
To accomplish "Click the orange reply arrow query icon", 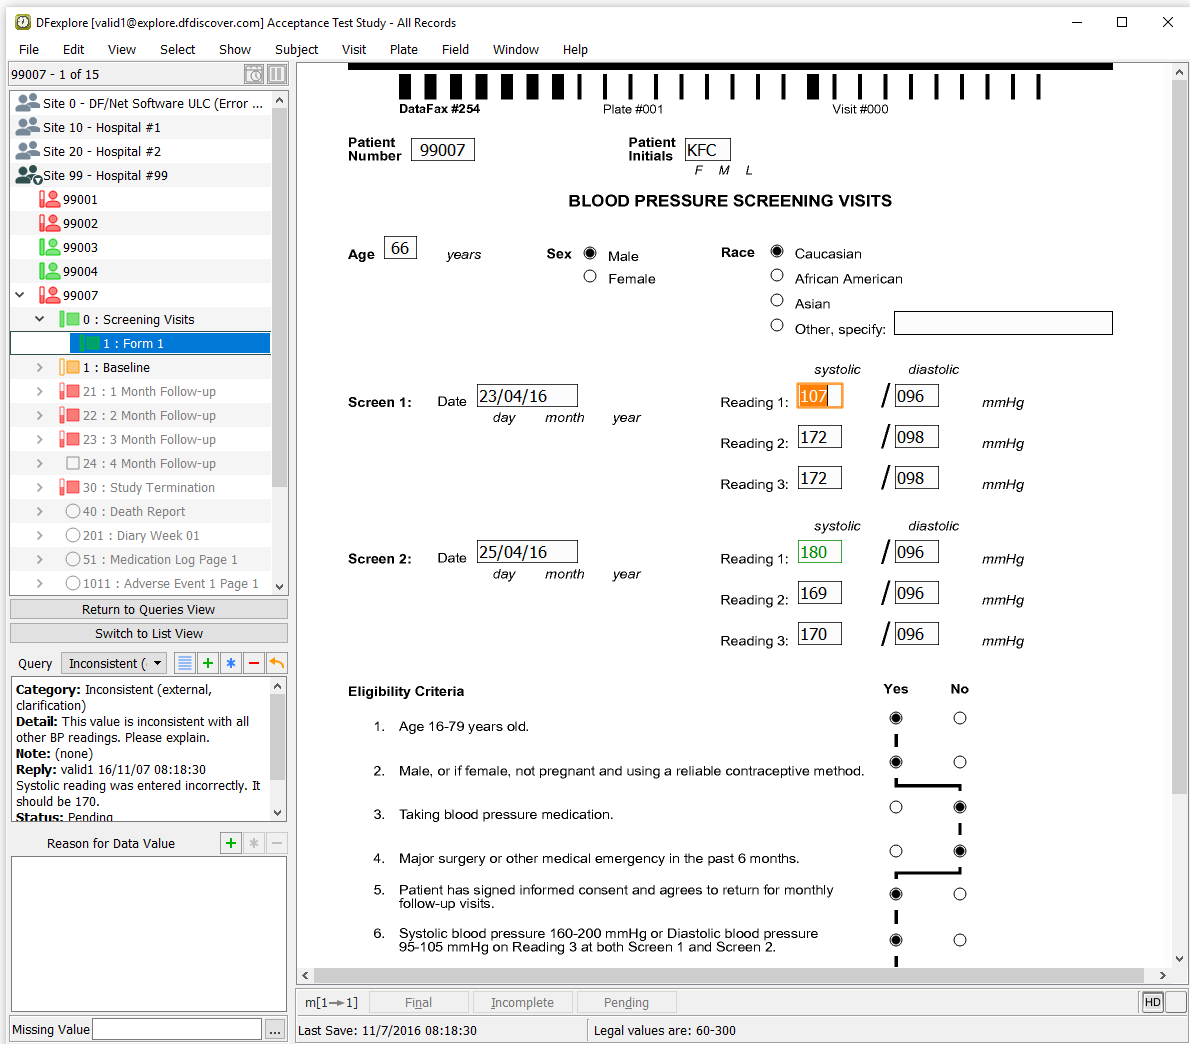I will coord(277,663).
